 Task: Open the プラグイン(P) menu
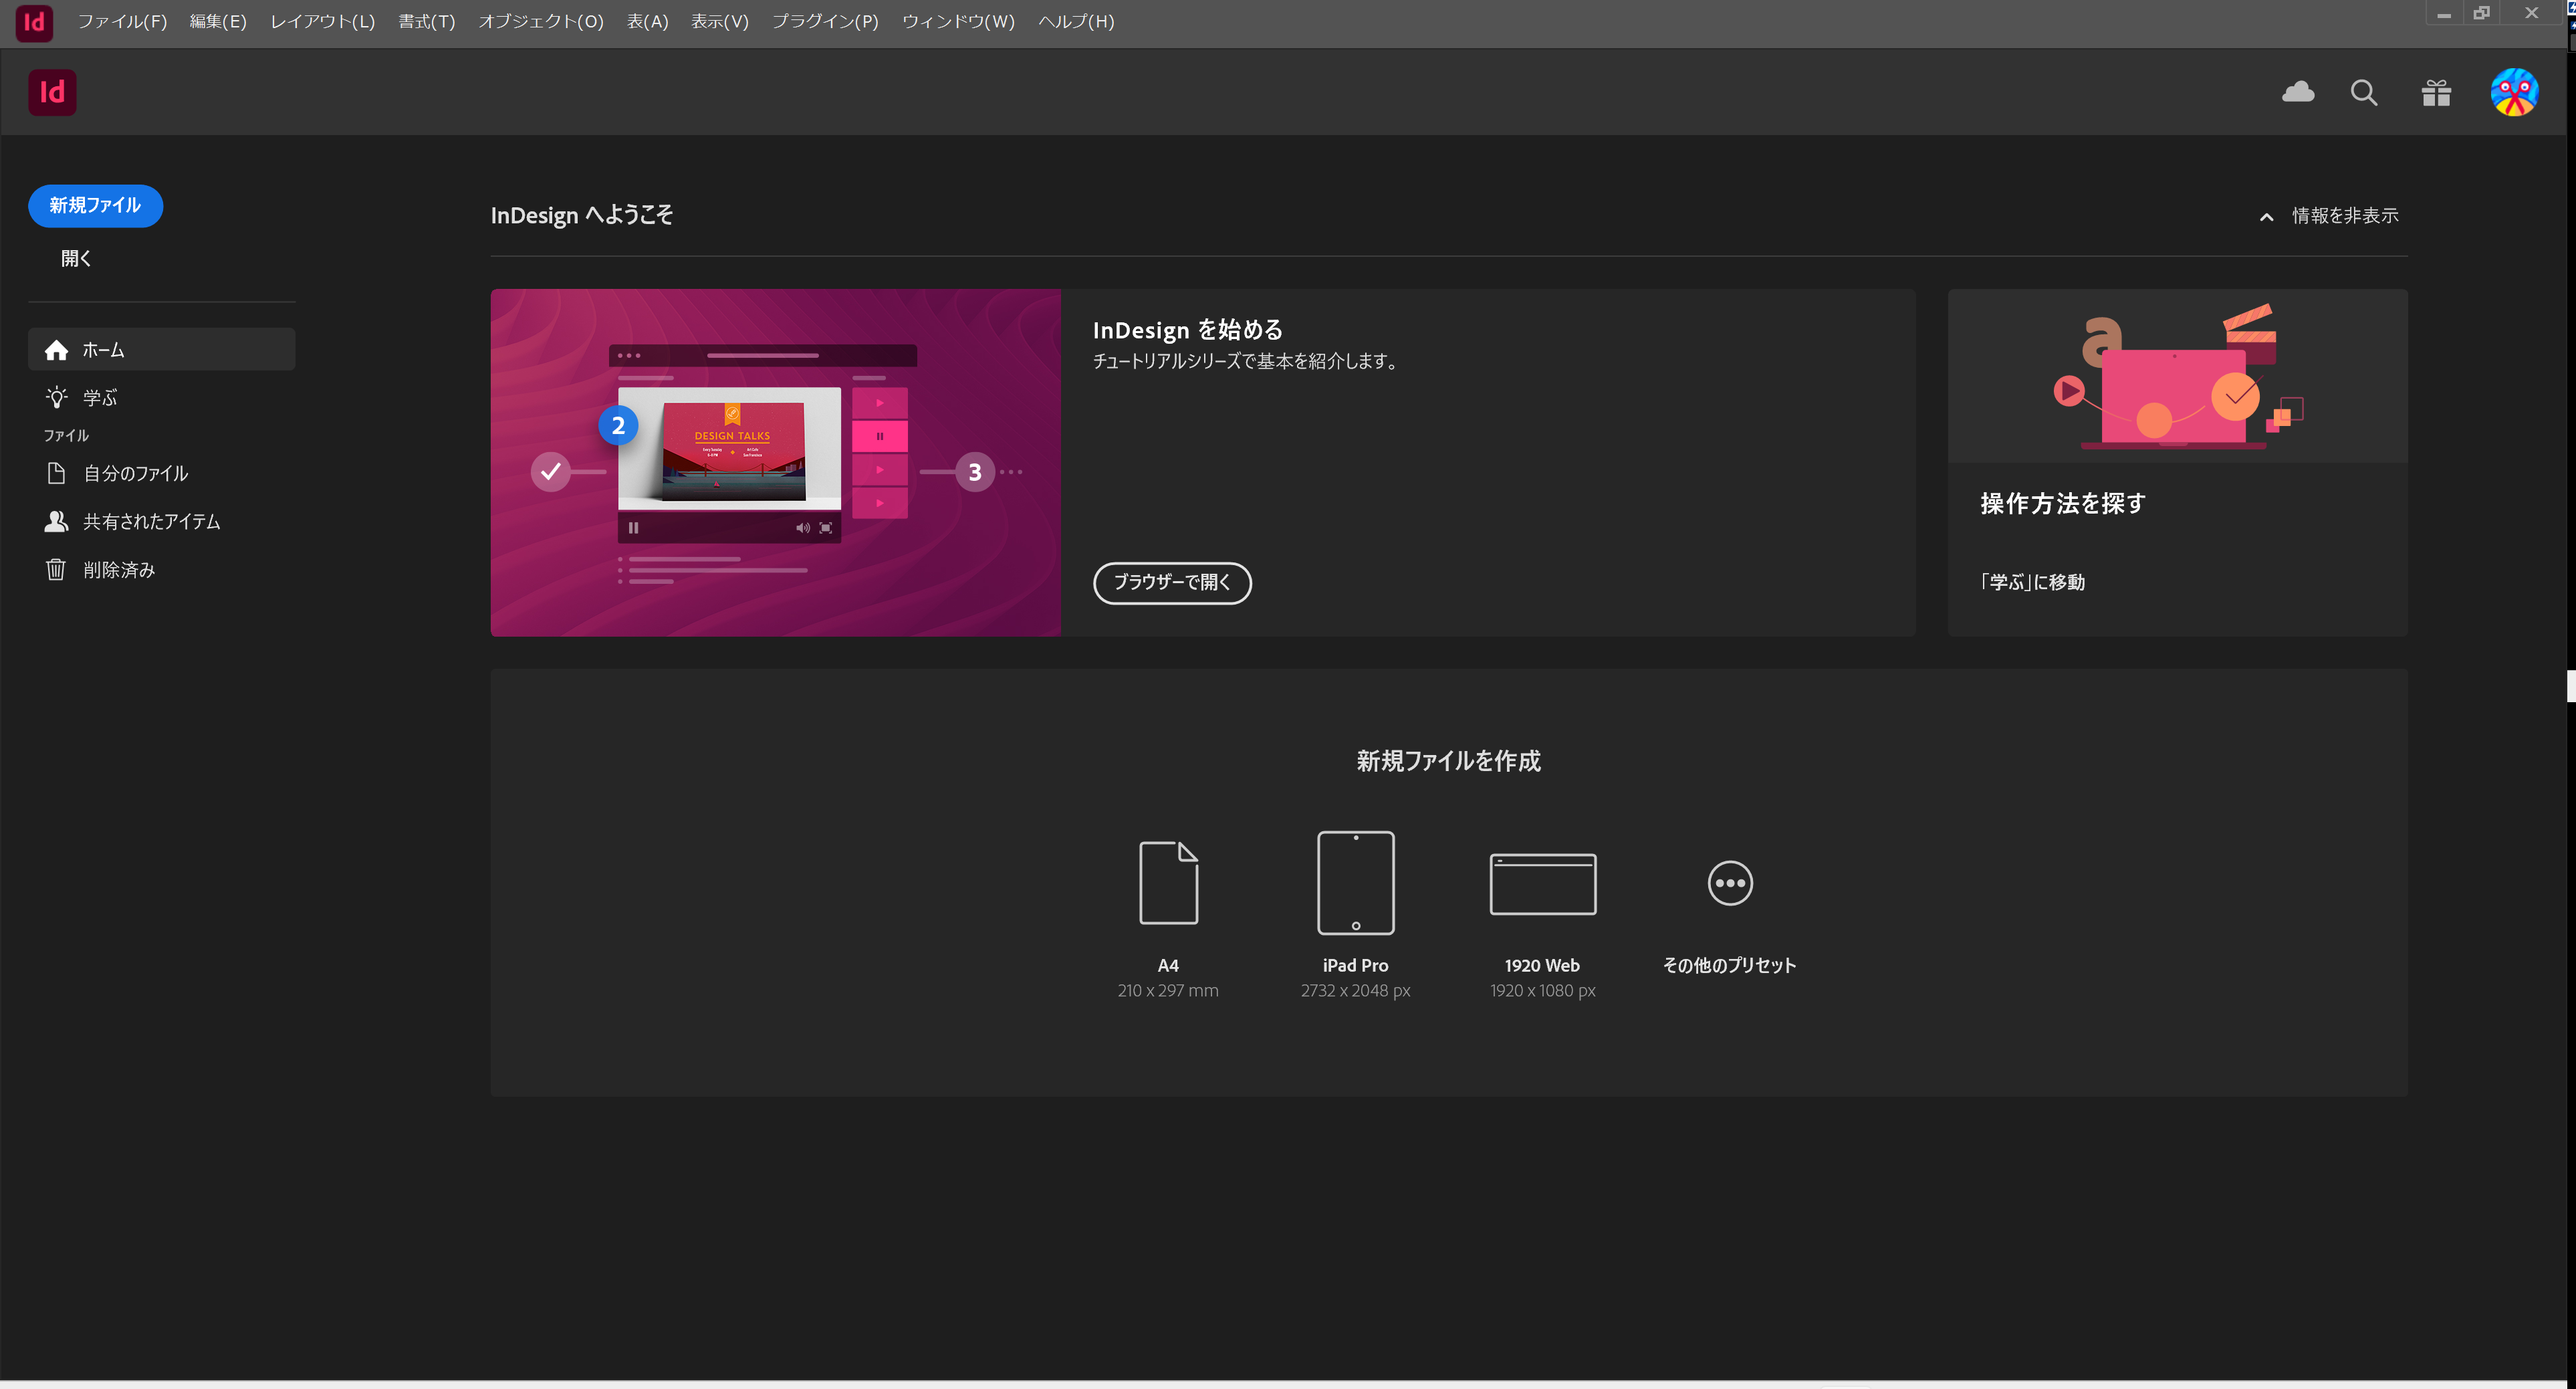(825, 21)
